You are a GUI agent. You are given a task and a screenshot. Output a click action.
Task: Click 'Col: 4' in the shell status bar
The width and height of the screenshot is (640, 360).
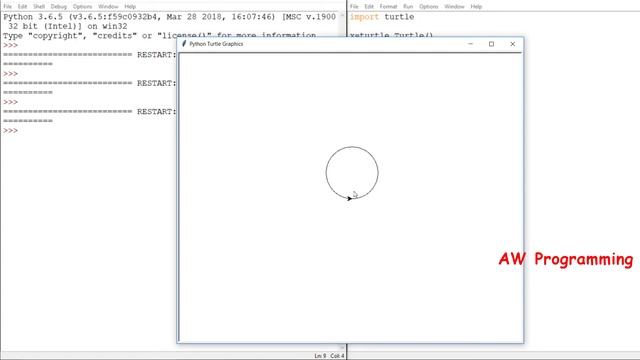pyautogui.click(x=338, y=356)
